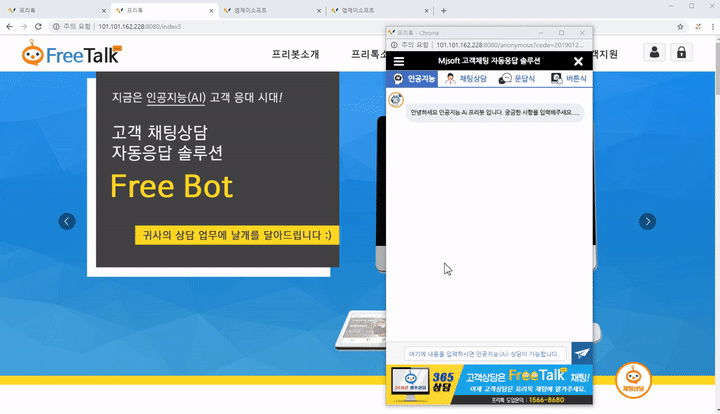Screen dimensions: 720x414
Task: Click site info icon in main address bar
Action: coord(56,27)
